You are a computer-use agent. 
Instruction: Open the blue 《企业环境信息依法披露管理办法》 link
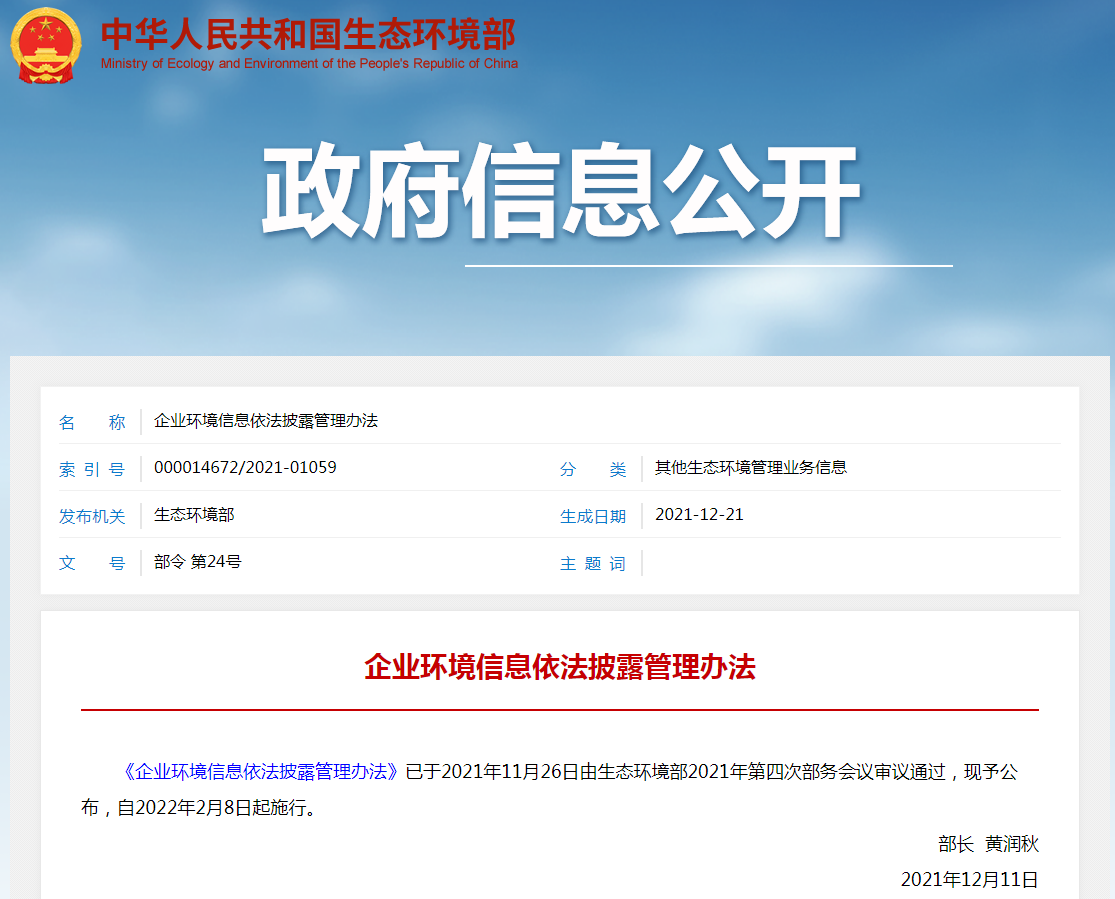click(x=260, y=772)
